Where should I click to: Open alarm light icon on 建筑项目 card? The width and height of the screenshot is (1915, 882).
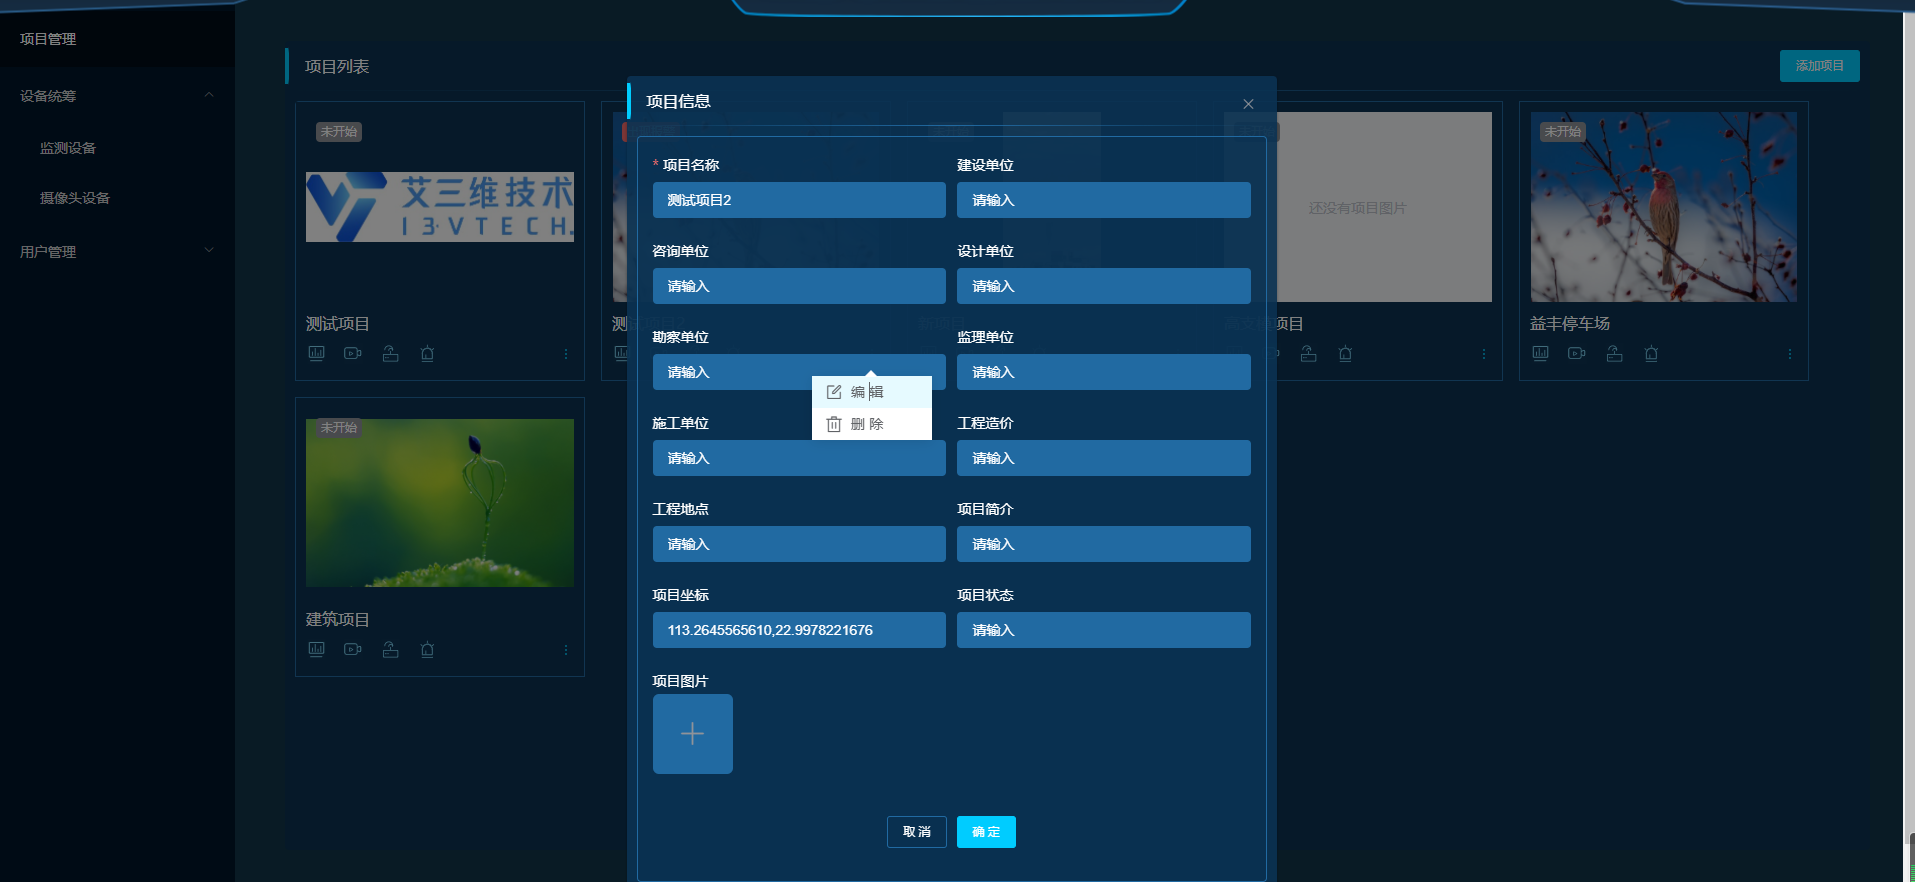tap(427, 649)
